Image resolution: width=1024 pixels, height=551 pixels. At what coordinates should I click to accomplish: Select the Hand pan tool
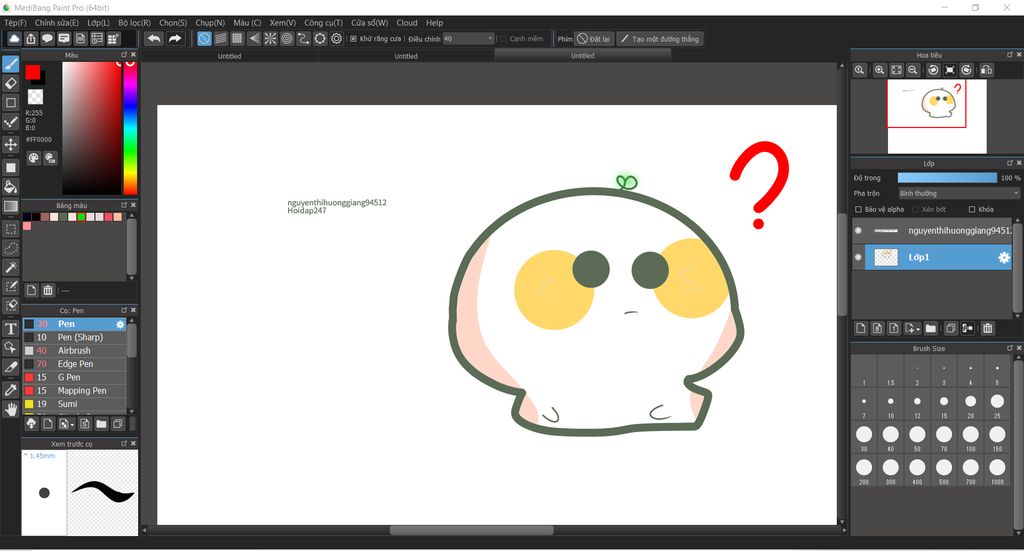(10, 409)
